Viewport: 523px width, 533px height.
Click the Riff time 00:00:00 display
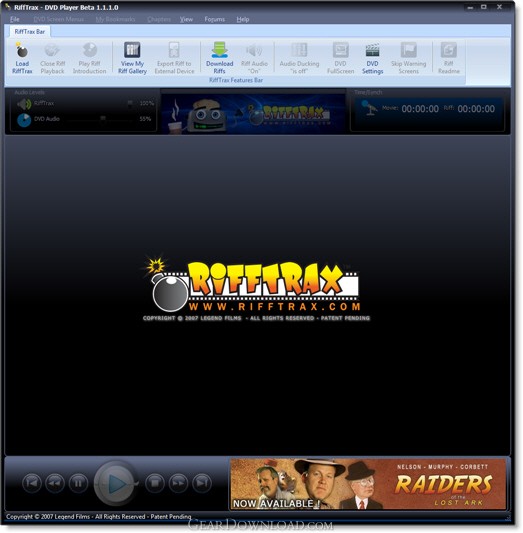click(x=476, y=109)
